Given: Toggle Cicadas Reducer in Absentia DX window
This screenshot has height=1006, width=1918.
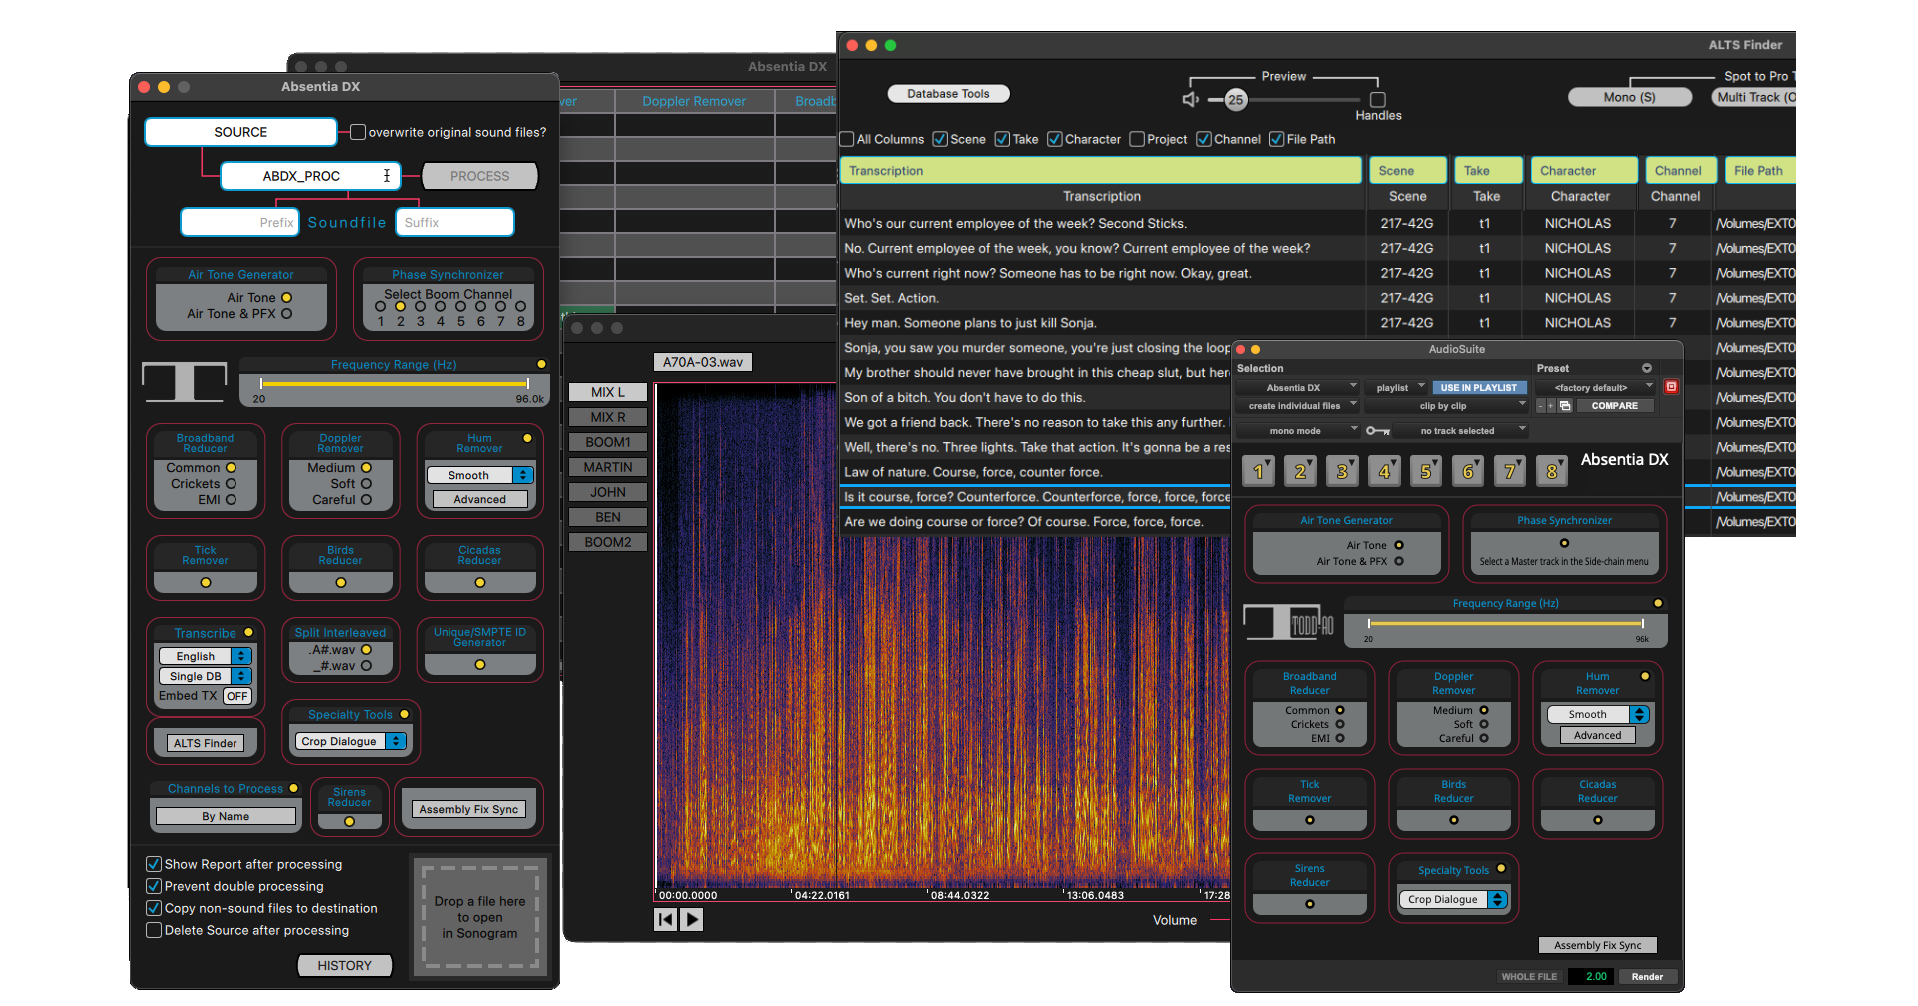Looking at the screenshot, I should pos(480,582).
